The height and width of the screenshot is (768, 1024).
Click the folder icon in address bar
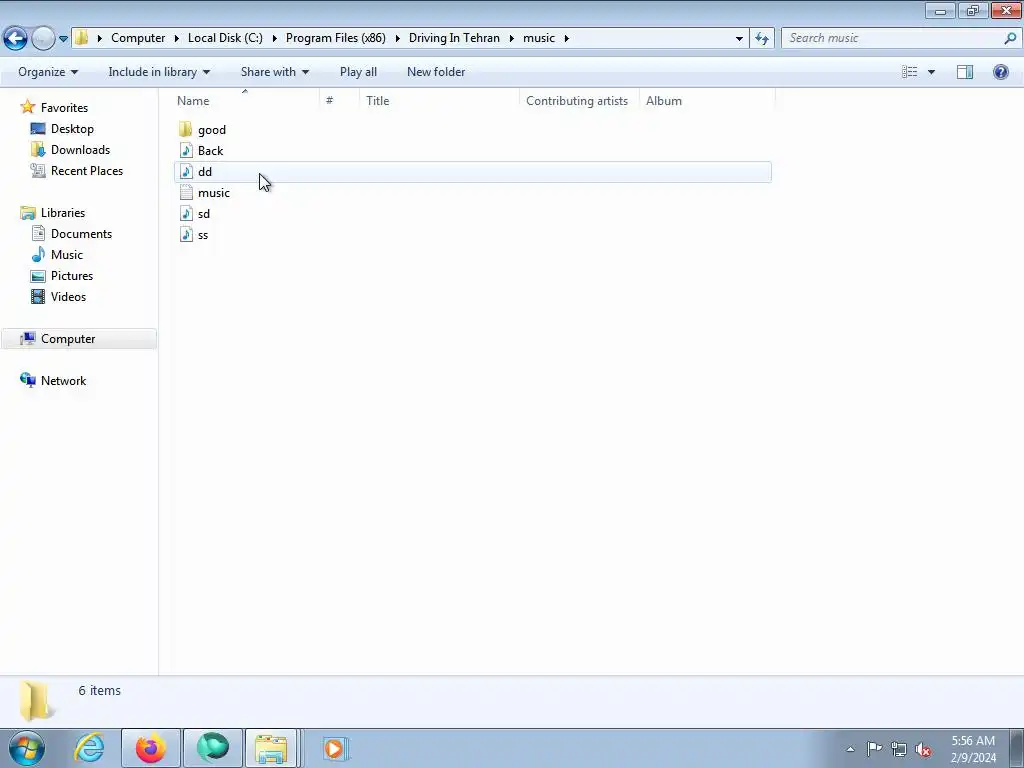click(x=81, y=38)
